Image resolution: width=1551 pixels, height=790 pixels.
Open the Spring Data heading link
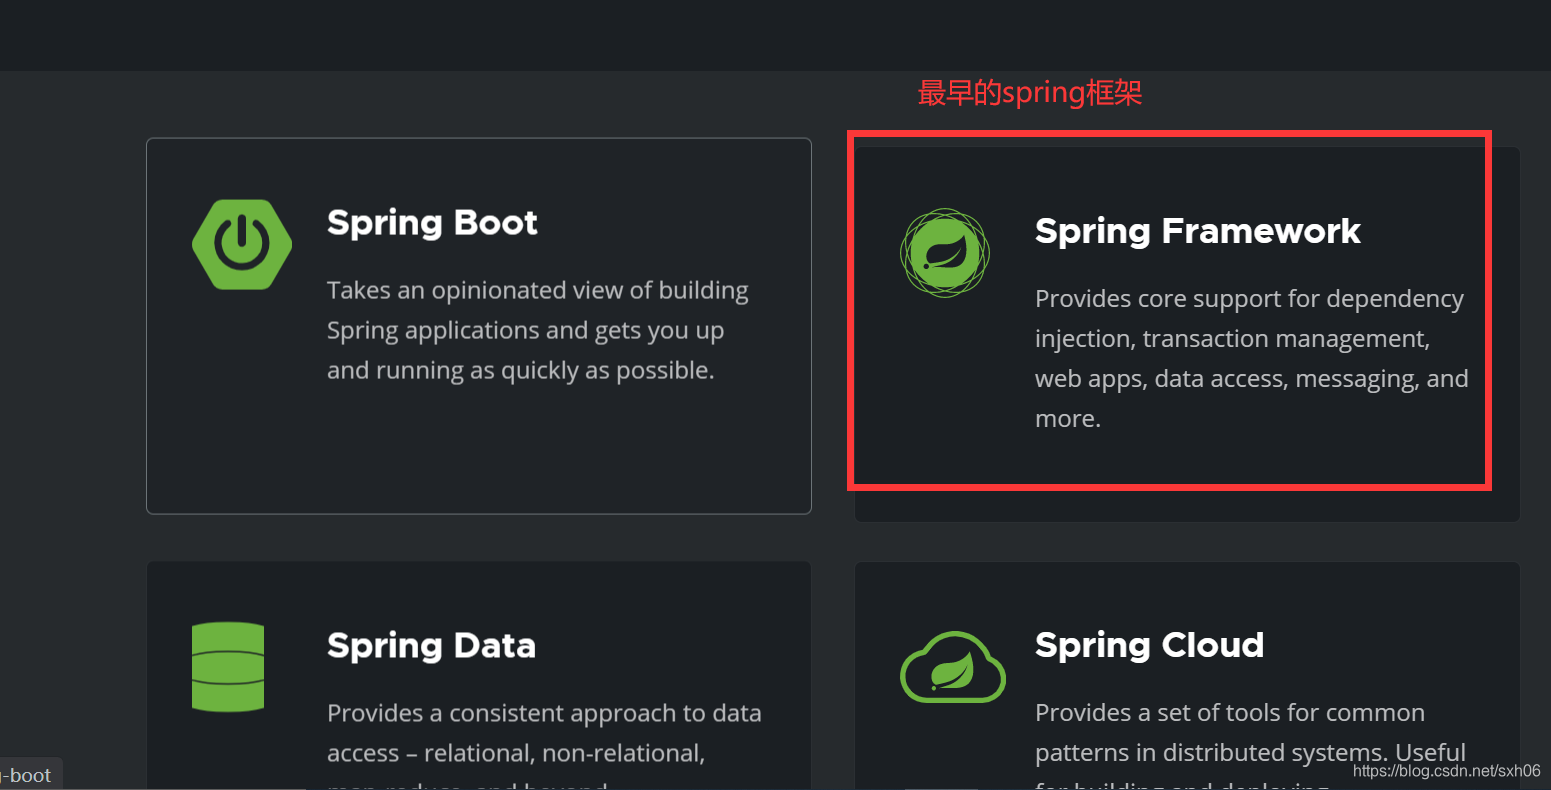[431, 646]
